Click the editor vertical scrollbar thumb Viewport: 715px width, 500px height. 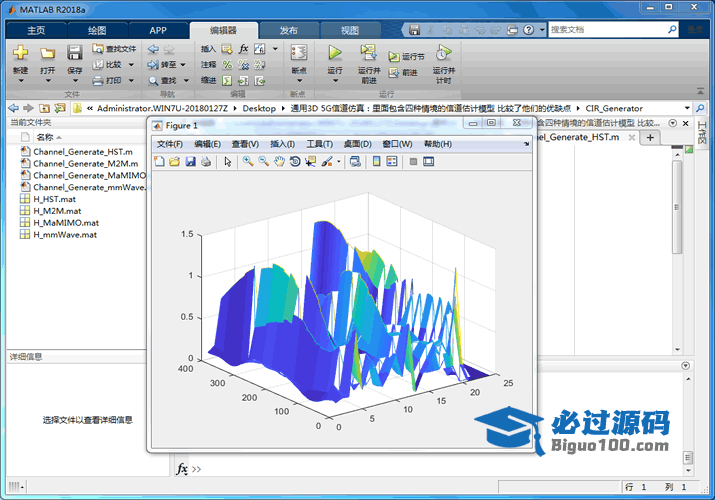[677, 207]
